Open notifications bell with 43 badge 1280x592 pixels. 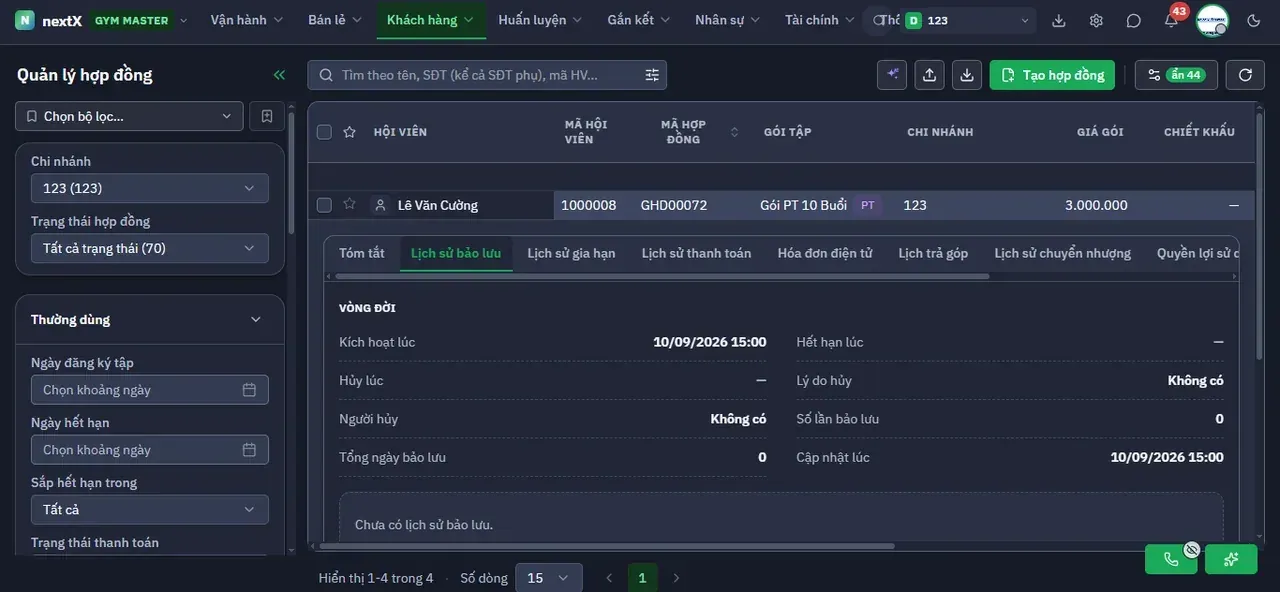tap(1171, 20)
